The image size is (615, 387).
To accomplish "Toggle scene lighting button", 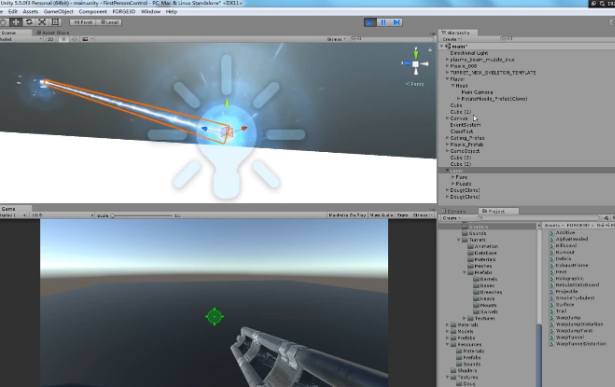I will 63,39.
